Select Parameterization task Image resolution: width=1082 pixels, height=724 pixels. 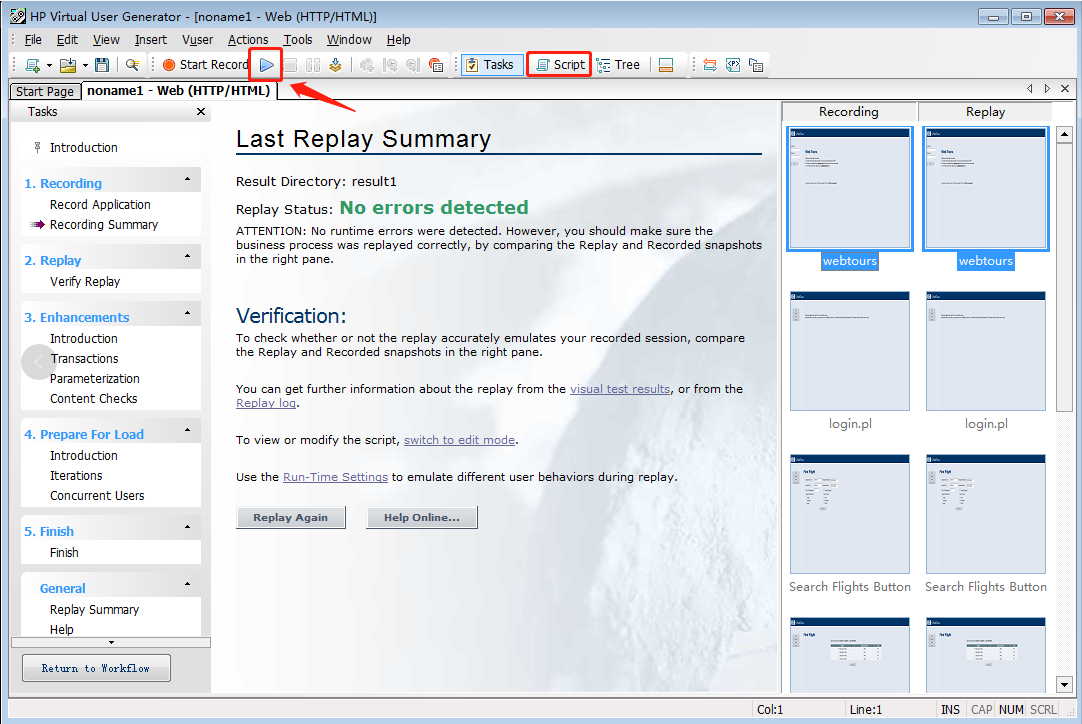tap(95, 379)
